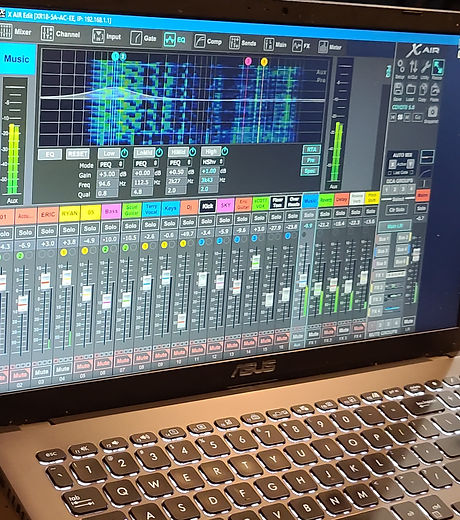The image size is (460, 520).
Task: Click the Copy clipboard icon
Action: 423,90
